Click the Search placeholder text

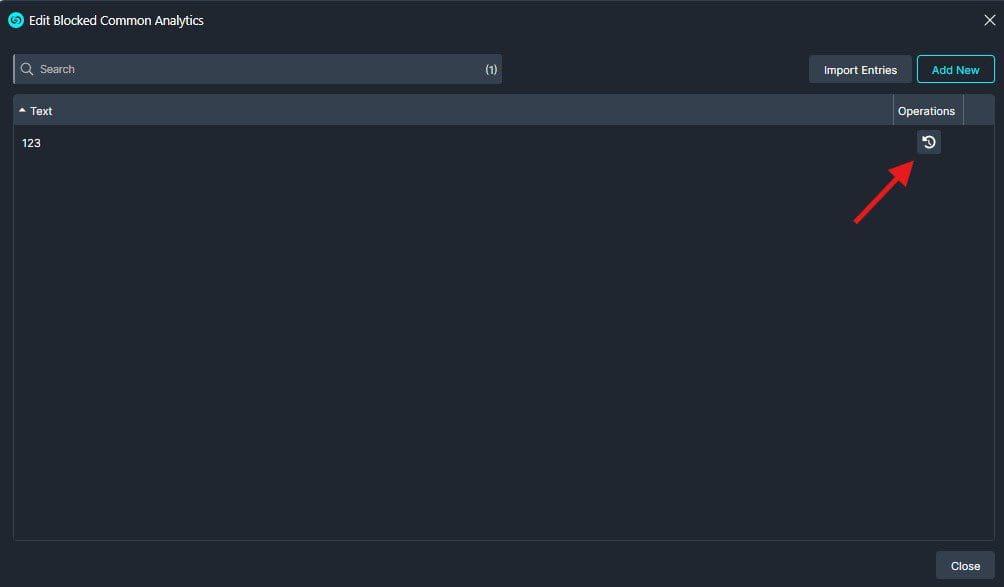point(57,69)
